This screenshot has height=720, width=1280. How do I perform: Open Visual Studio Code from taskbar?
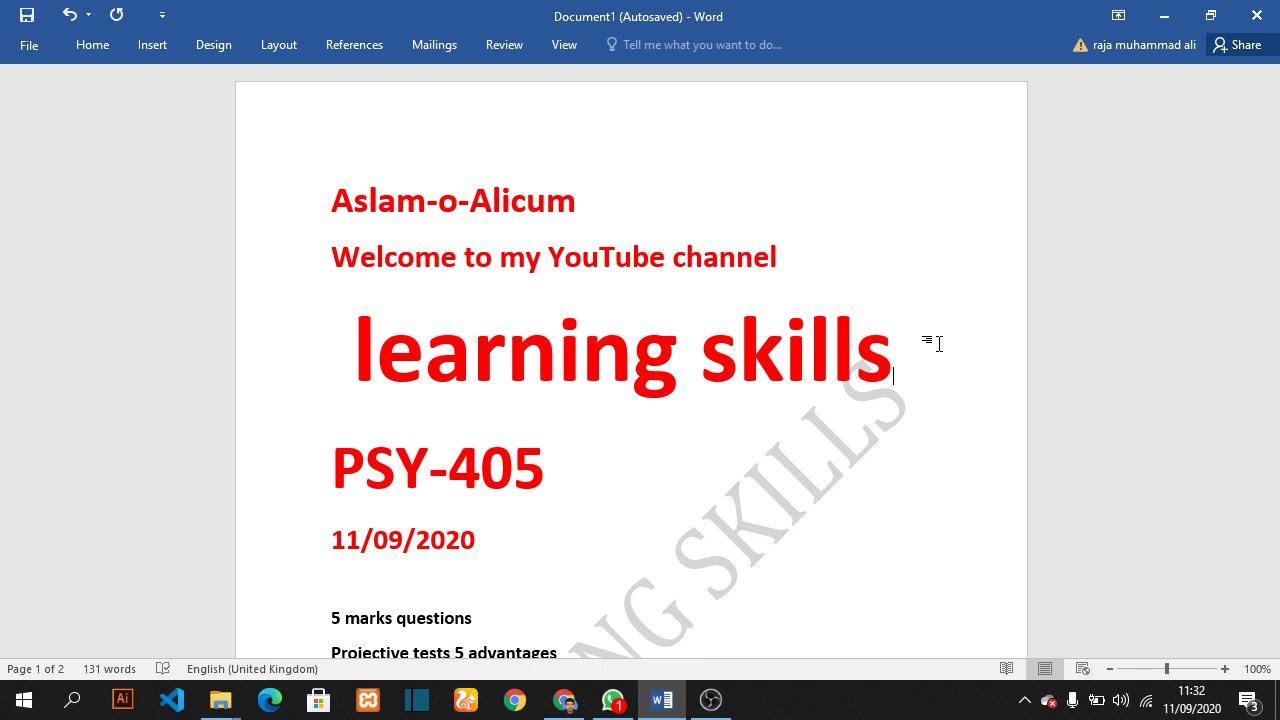click(x=172, y=700)
